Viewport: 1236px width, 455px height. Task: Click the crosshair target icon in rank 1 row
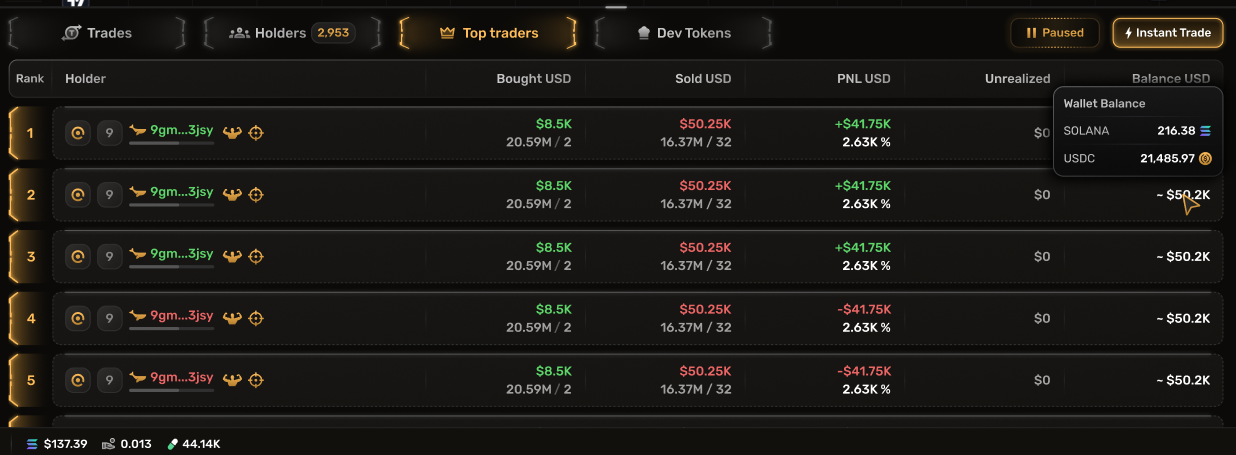[256, 132]
